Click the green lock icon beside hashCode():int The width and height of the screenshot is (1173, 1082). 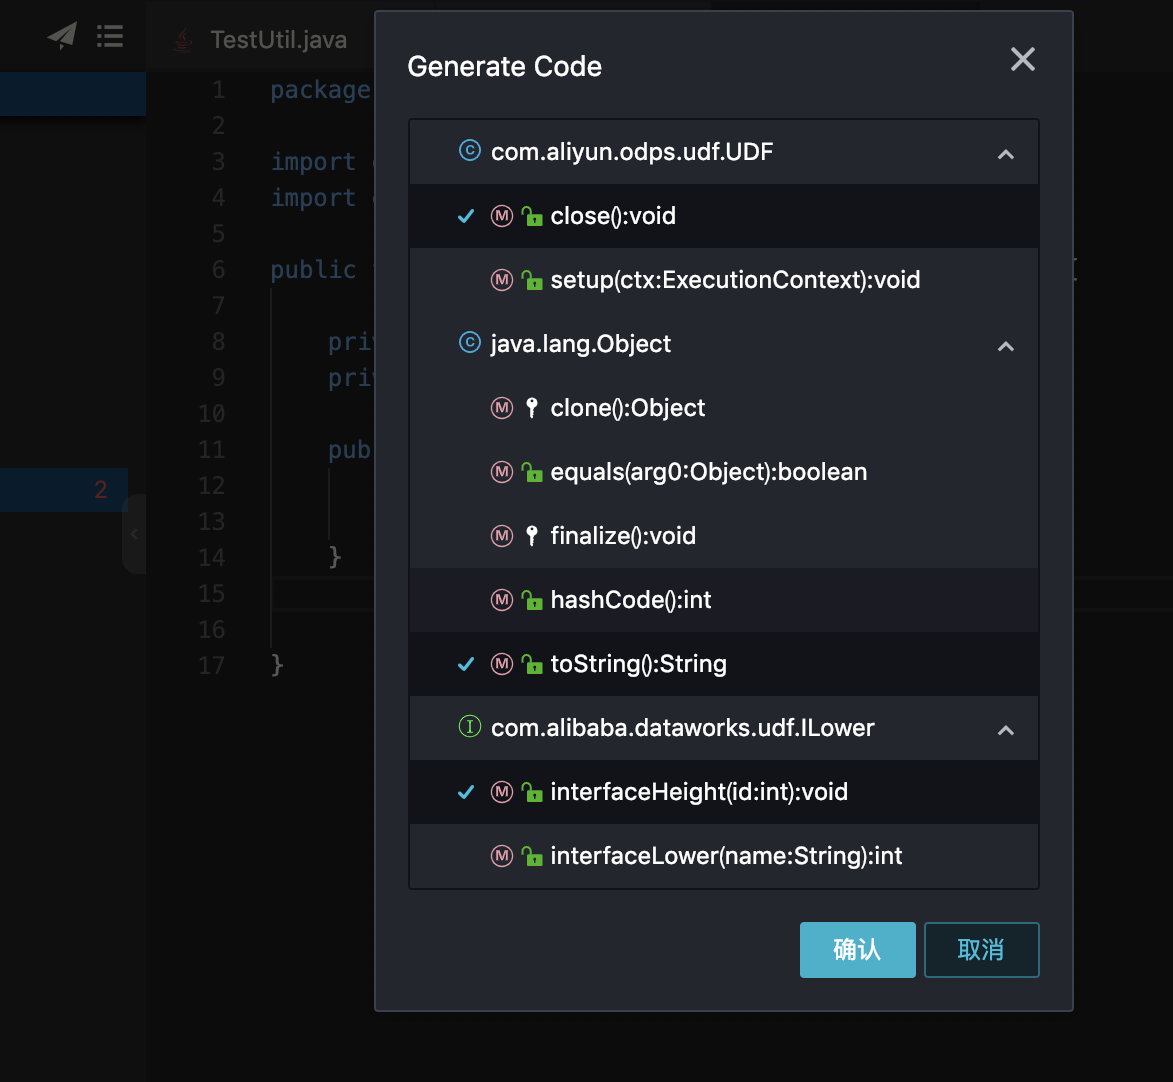(532, 600)
